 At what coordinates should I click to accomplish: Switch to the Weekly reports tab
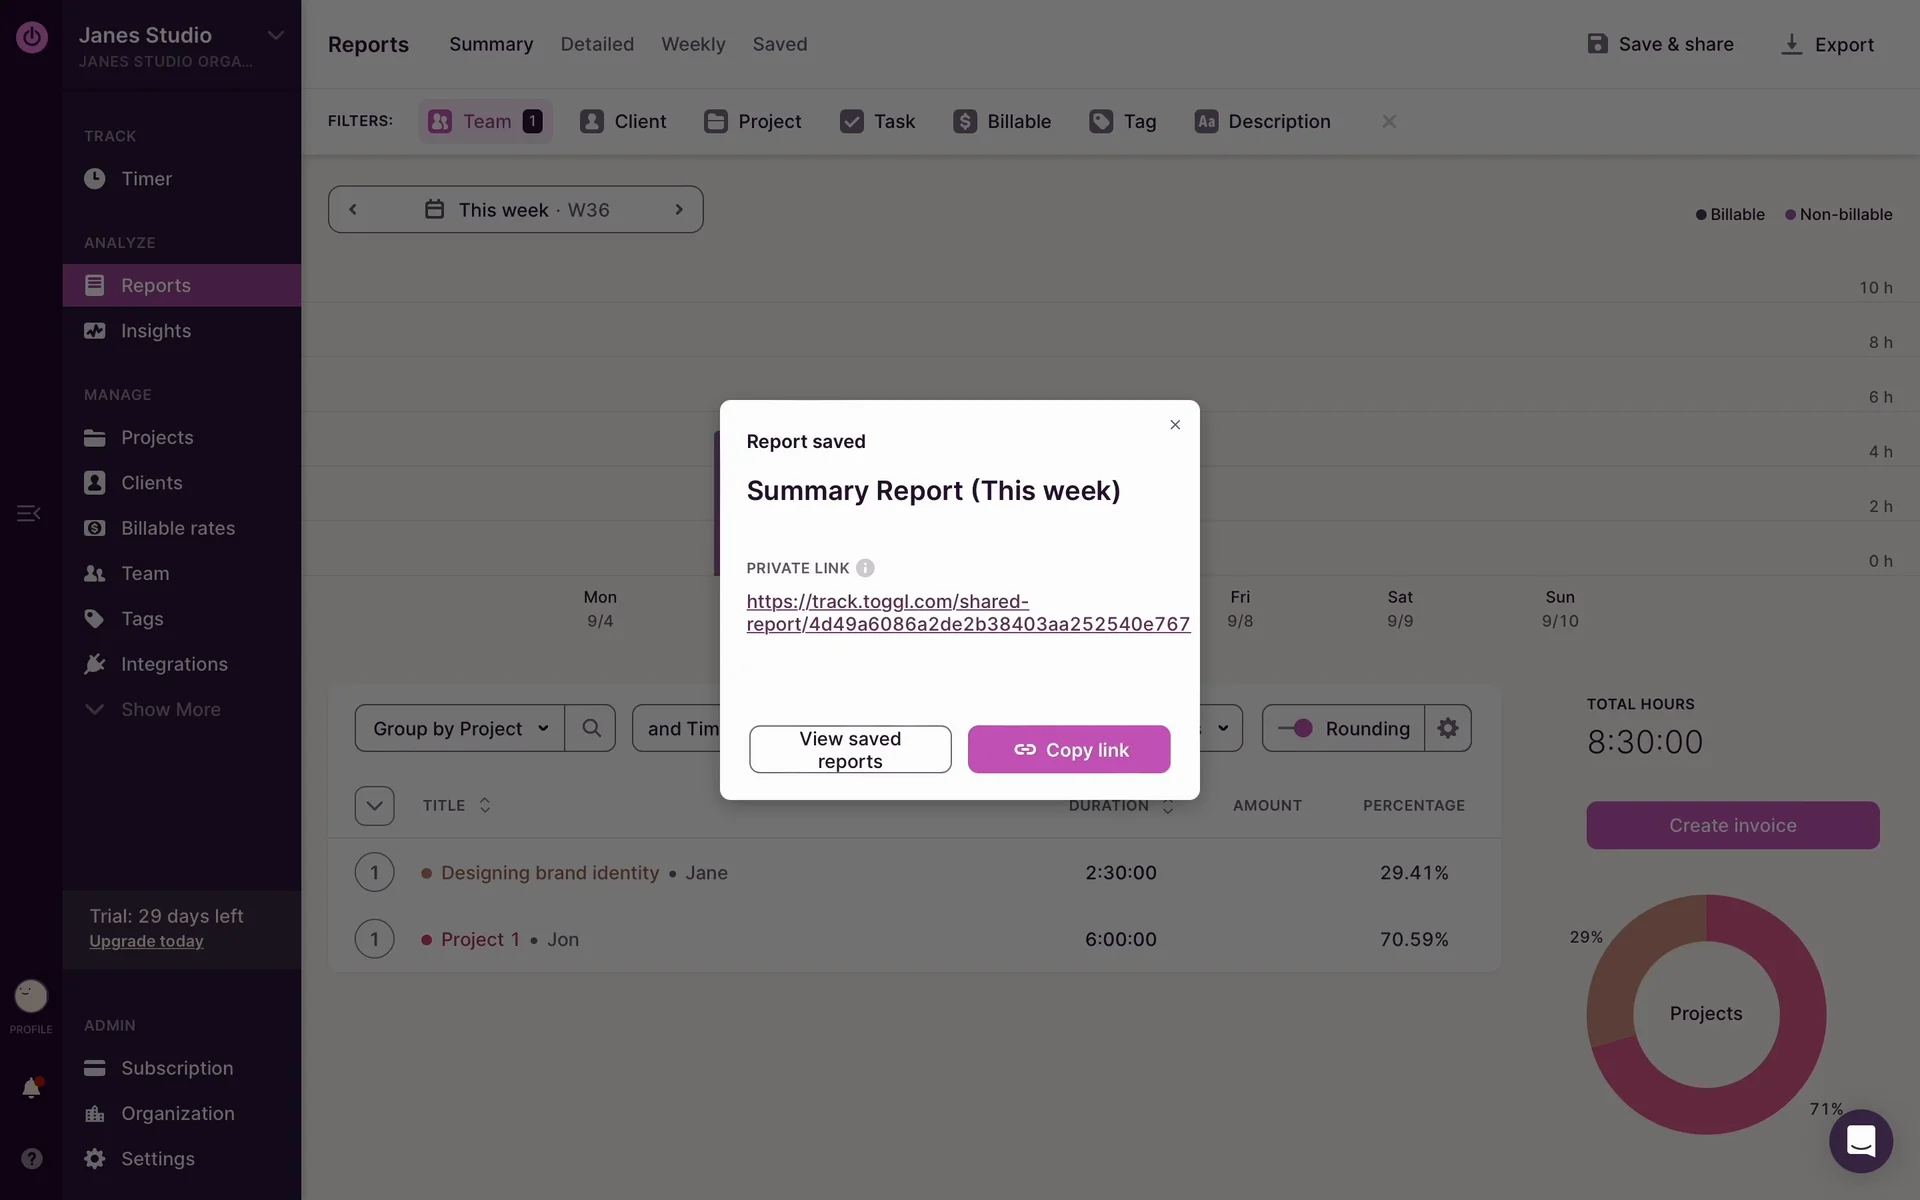click(x=693, y=44)
